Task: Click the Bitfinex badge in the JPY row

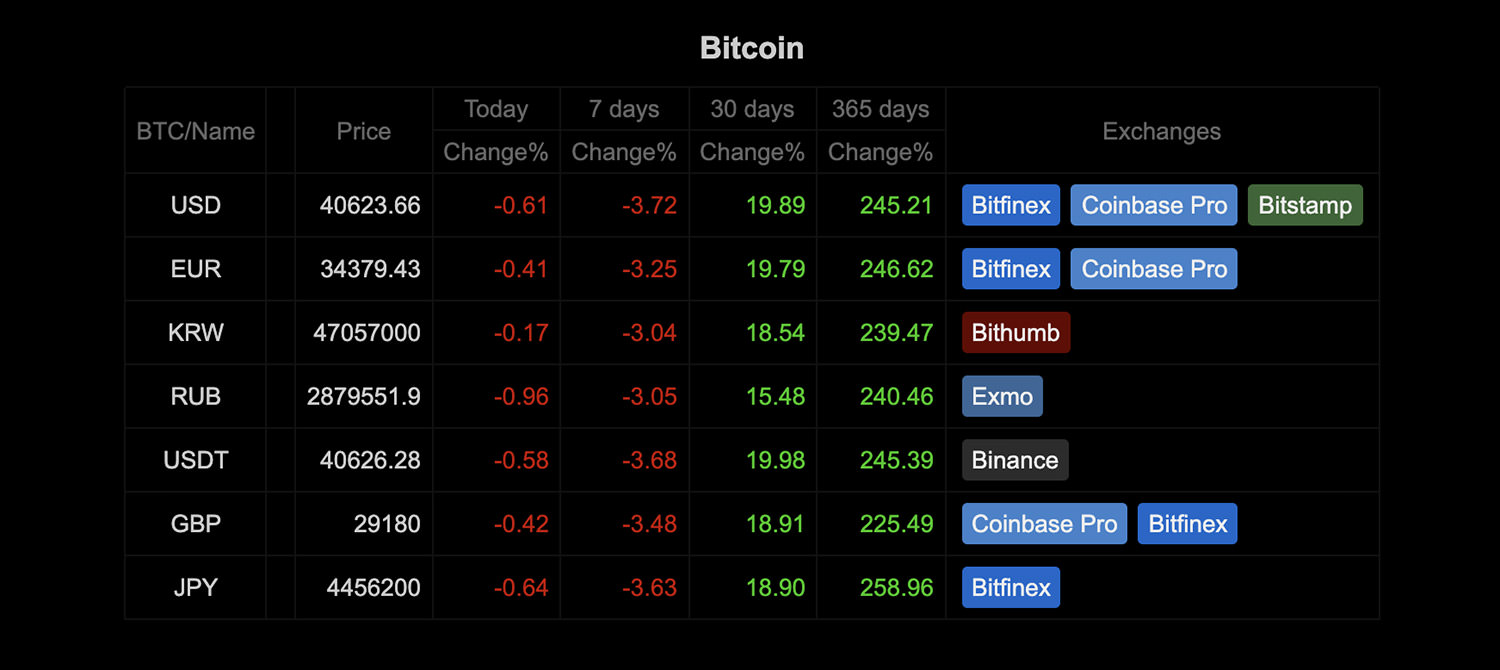Action: (1011, 588)
